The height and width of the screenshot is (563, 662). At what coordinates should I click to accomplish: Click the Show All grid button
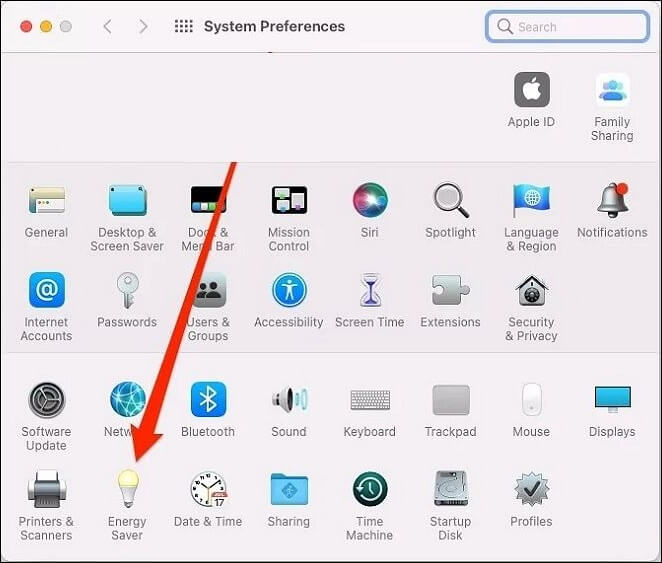click(x=184, y=26)
